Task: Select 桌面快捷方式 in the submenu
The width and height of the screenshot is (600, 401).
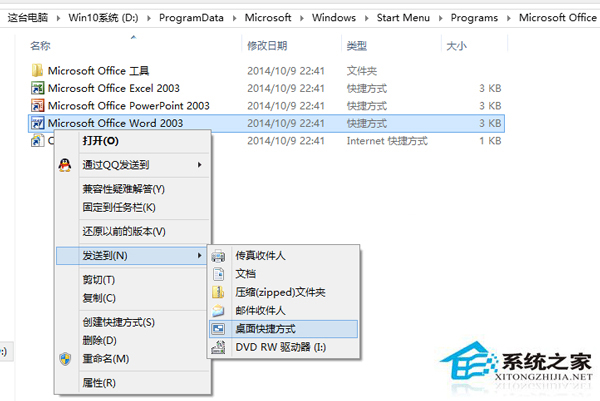Action: click(x=265, y=329)
